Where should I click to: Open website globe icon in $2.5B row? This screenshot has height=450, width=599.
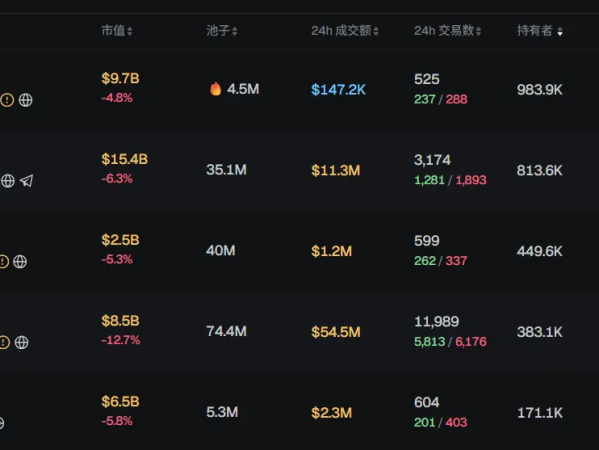tap(20, 262)
